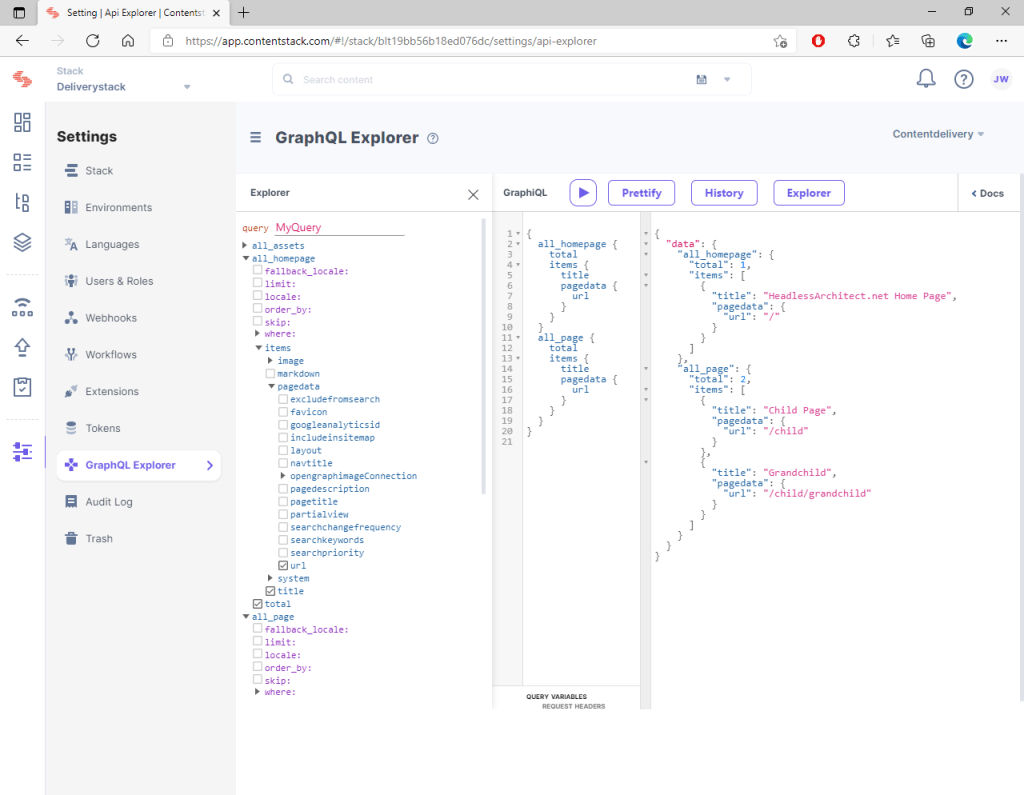Screen dimensions: 1024x795
Task: Click the Prettify button
Action: [641, 193]
